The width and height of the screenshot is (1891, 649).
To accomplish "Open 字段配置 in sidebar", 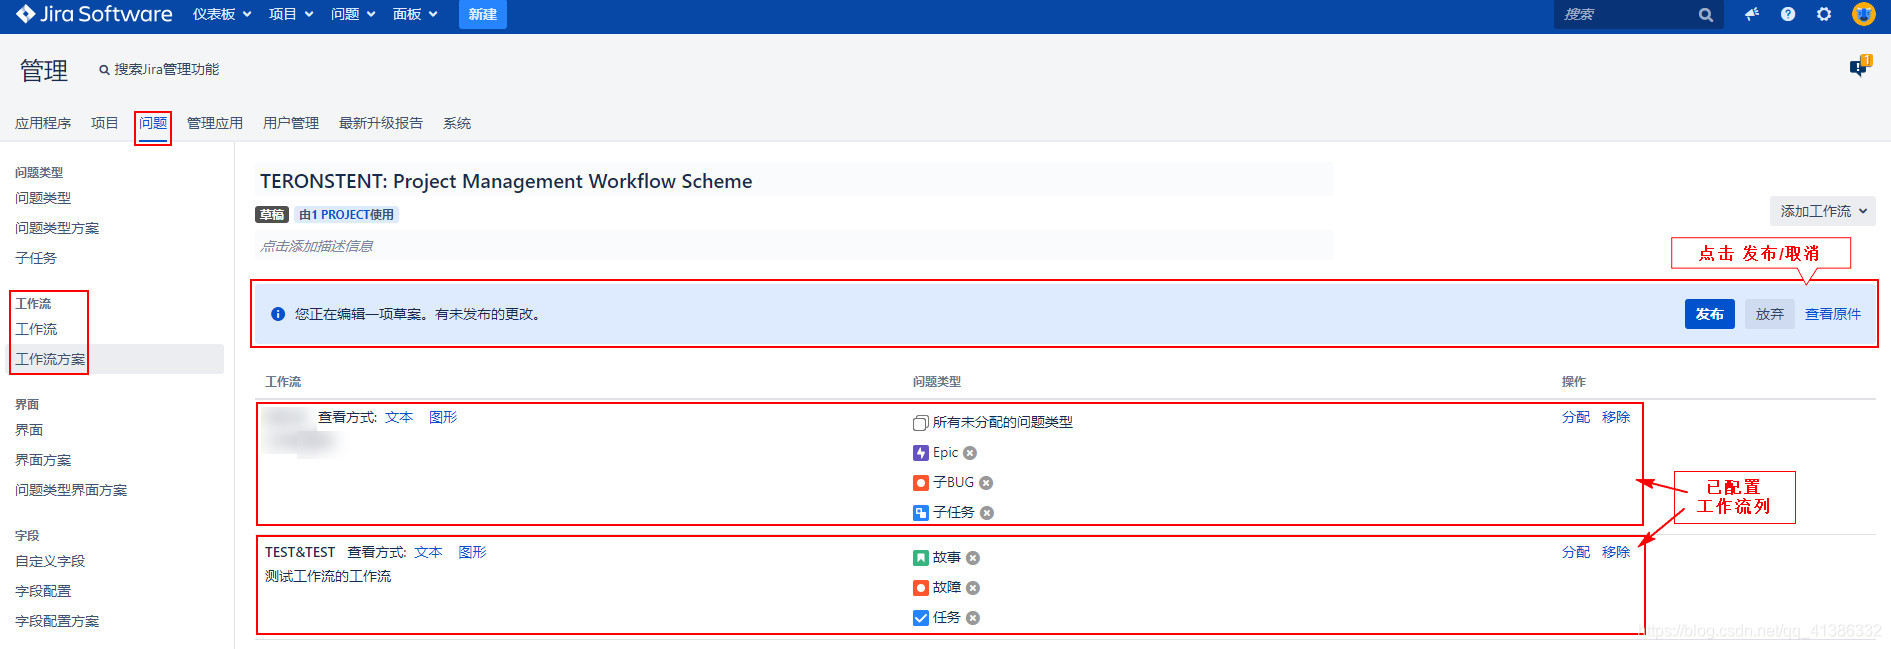I will tap(43, 591).
